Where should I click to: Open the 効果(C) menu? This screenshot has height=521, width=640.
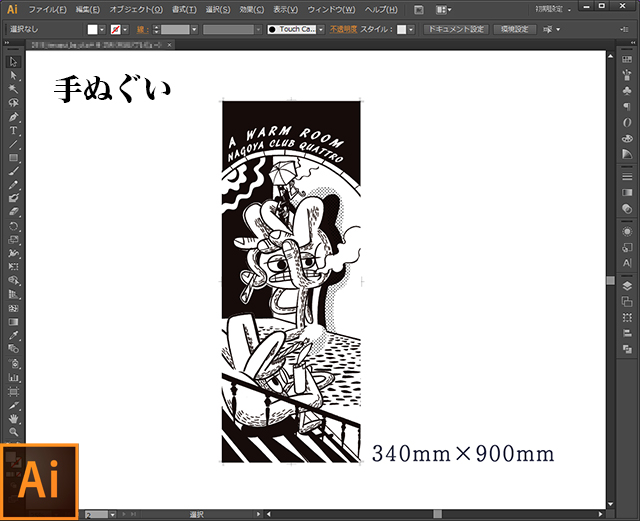(252, 9)
